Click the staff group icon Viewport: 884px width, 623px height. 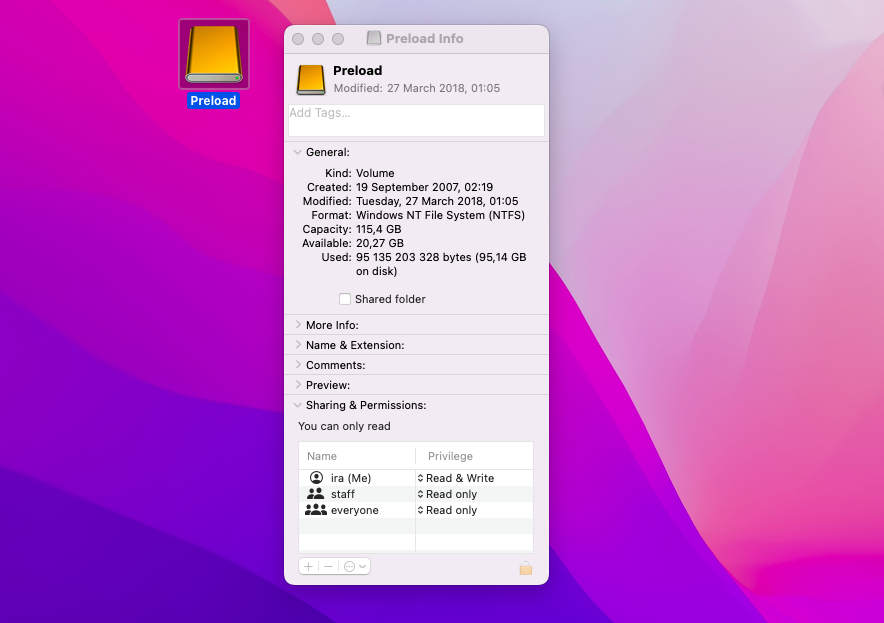point(316,494)
